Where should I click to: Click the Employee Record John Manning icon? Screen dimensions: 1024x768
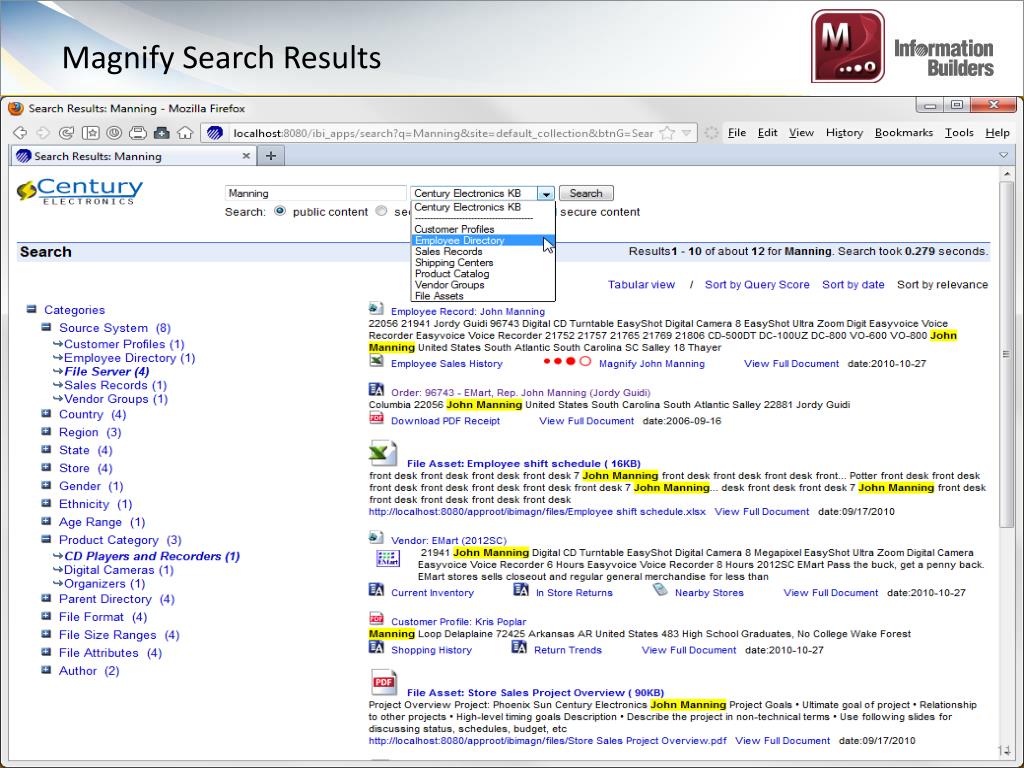pyautogui.click(x=376, y=308)
